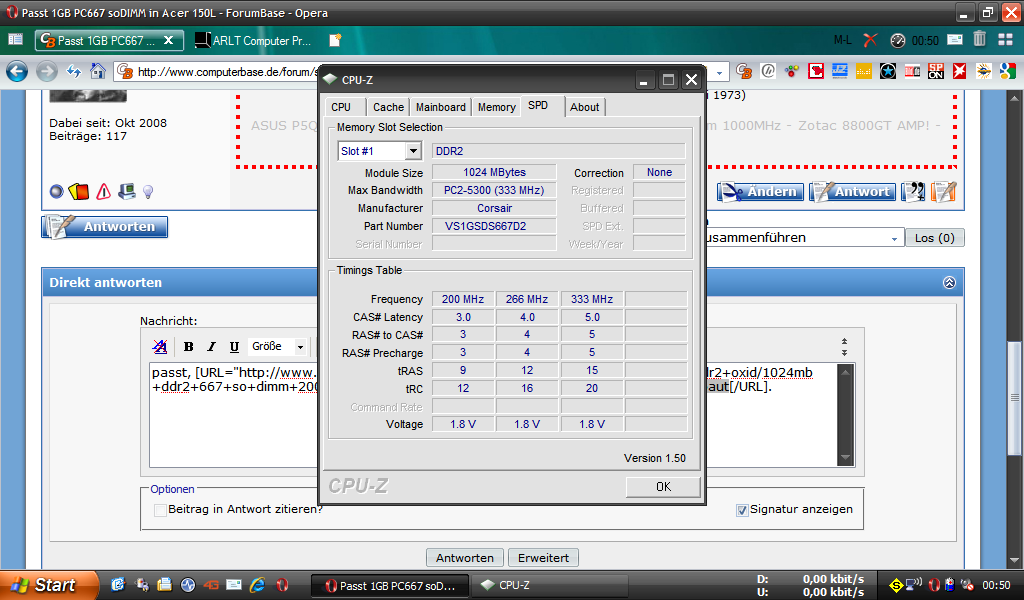Click the red X icon in tab bar
This screenshot has height=600, width=1024.
[x=871, y=40]
